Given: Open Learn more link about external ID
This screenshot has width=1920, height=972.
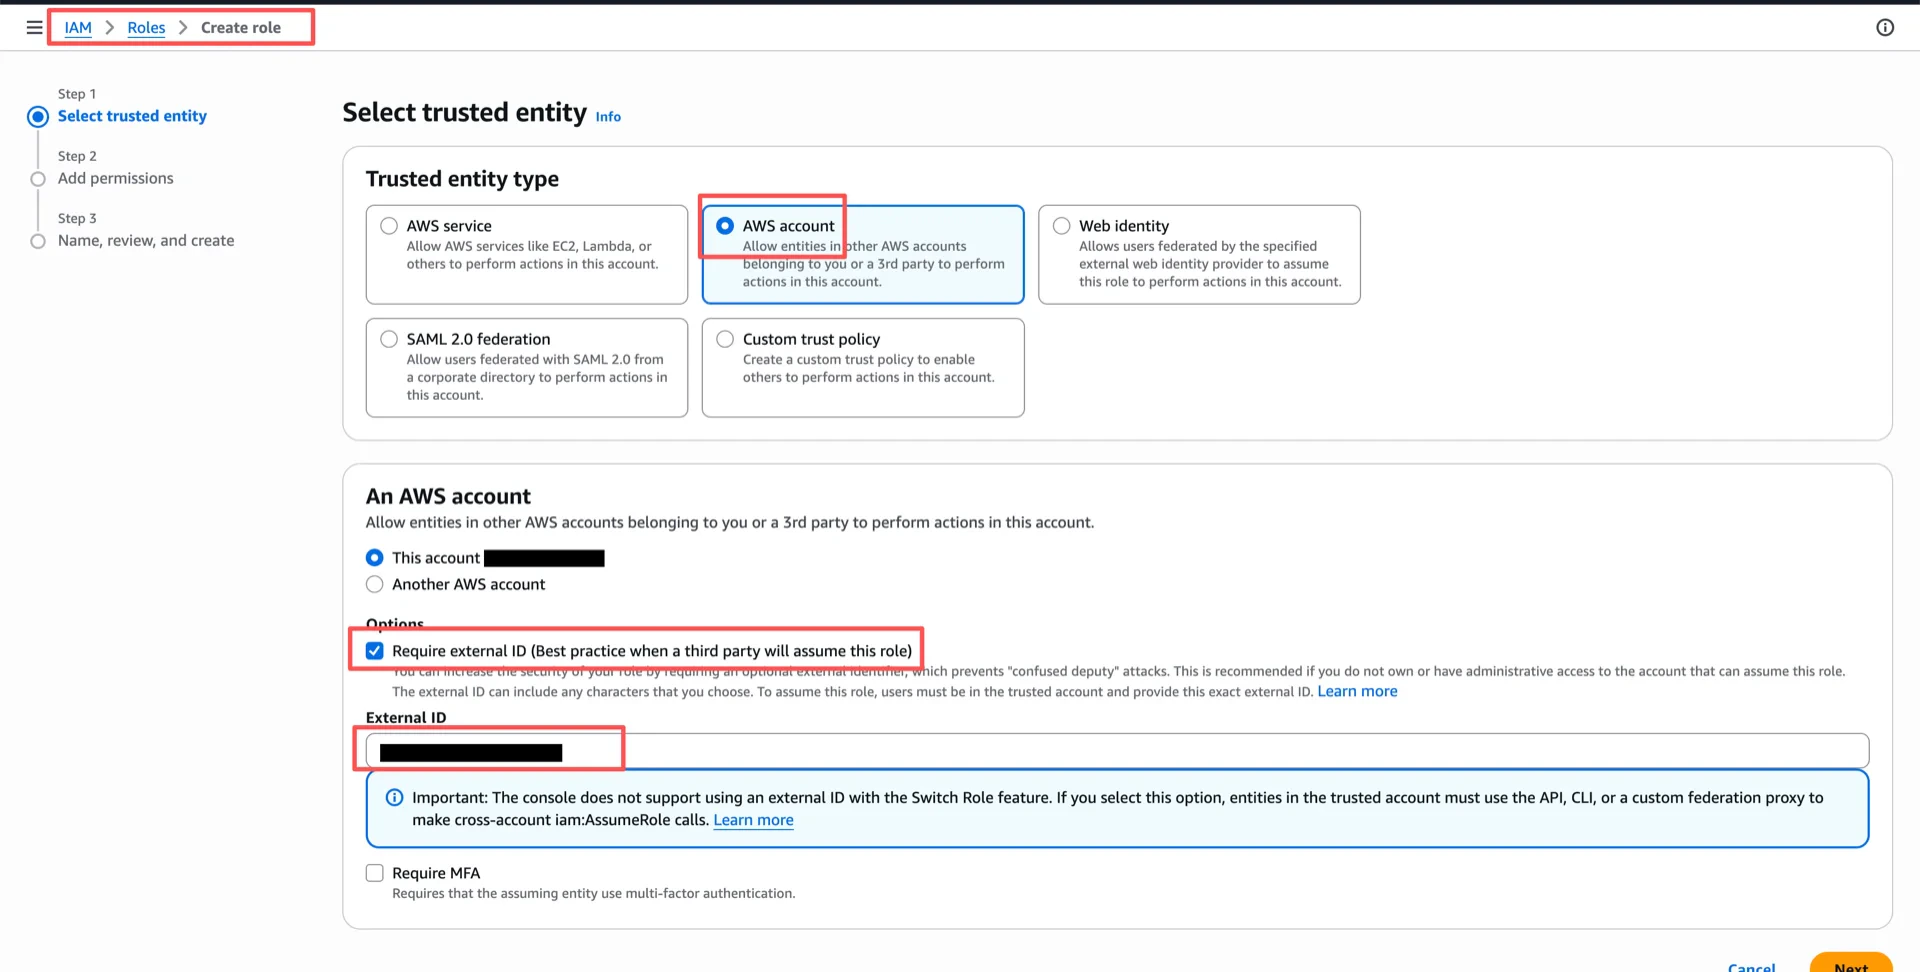Looking at the screenshot, I should 1357,691.
